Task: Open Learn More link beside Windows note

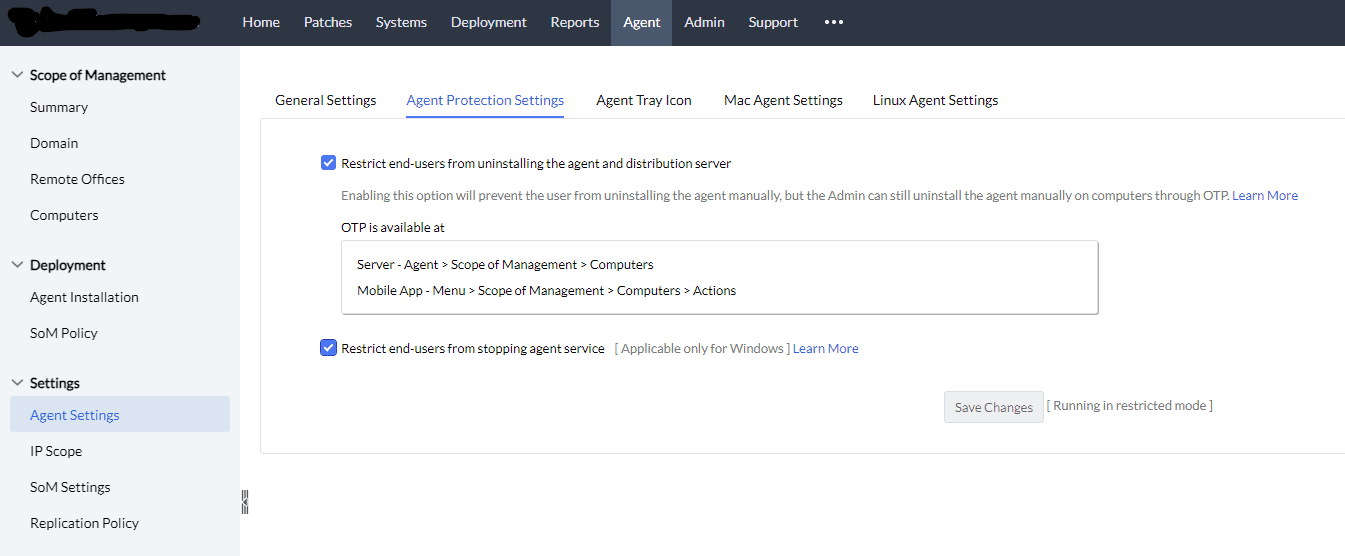Action: (825, 349)
